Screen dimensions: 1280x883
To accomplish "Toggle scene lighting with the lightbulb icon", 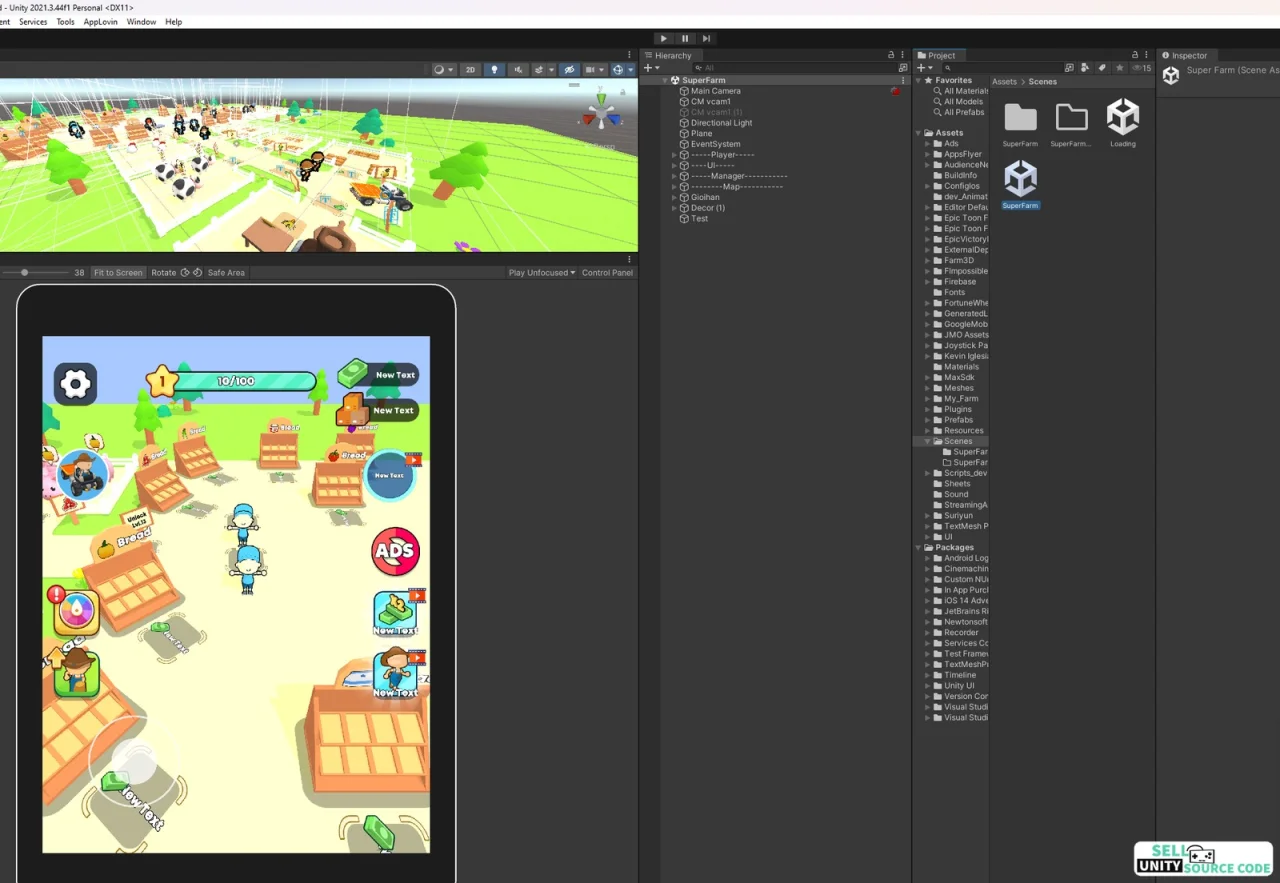I will click(494, 70).
